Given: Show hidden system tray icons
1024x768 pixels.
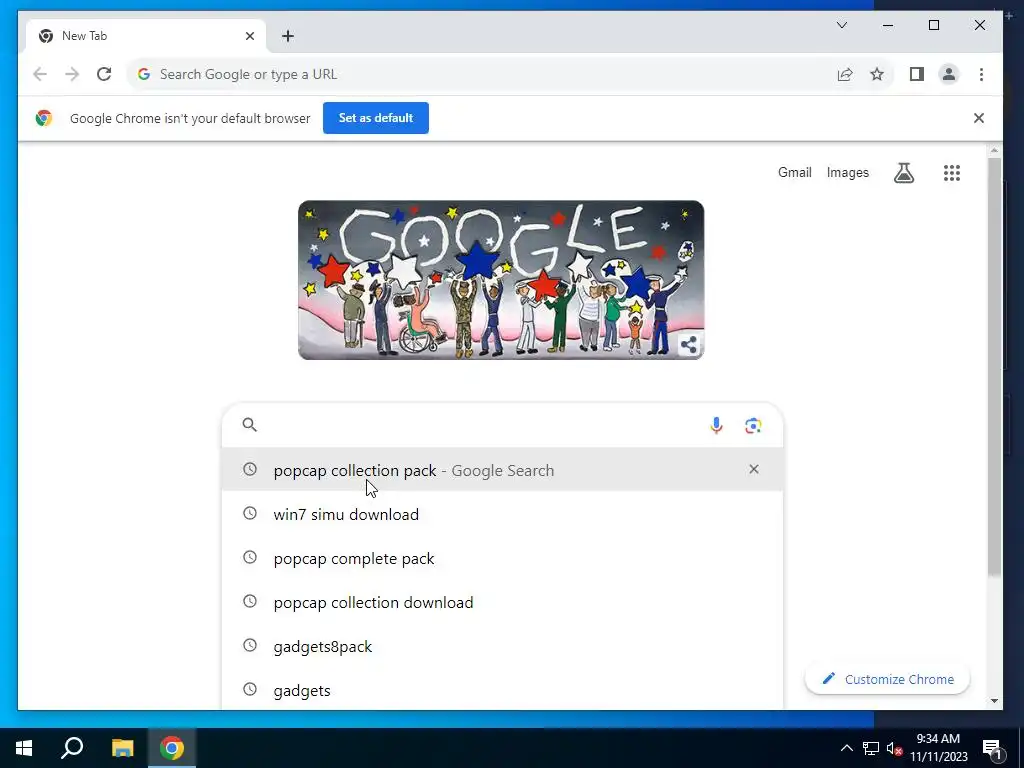Looking at the screenshot, I should pos(846,748).
